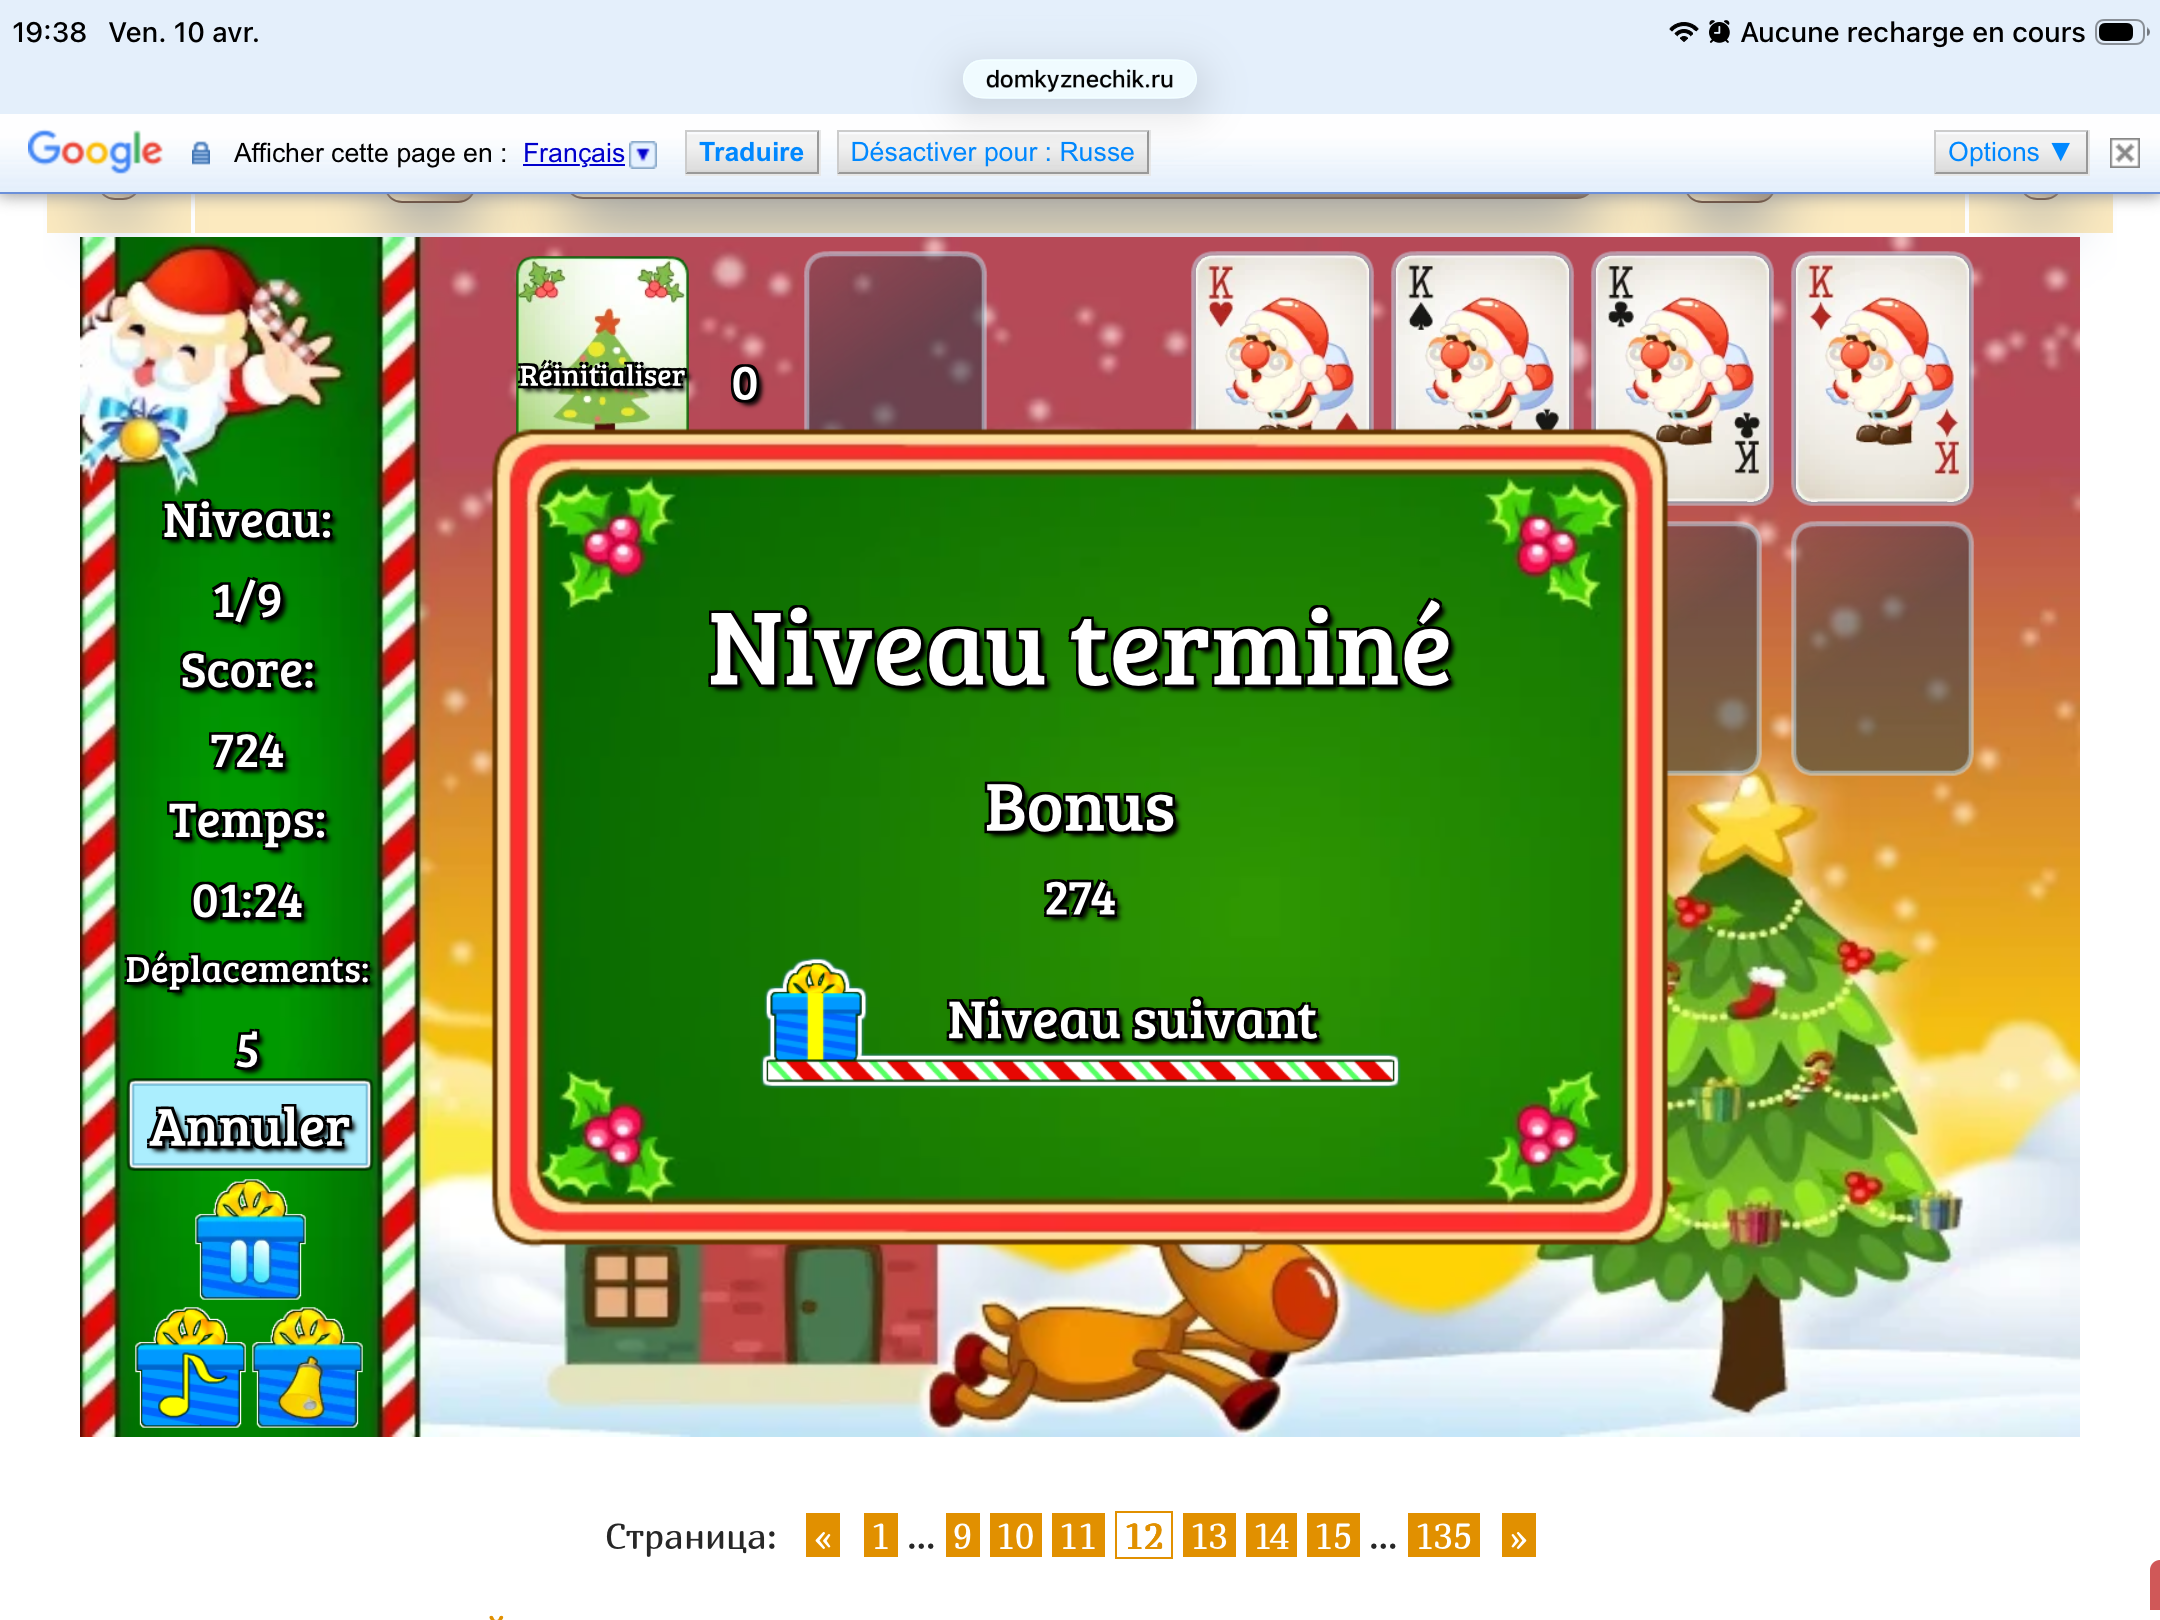The image size is (2160, 1620).
Task: Click the King of diamonds card
Action: (1881, 378)
